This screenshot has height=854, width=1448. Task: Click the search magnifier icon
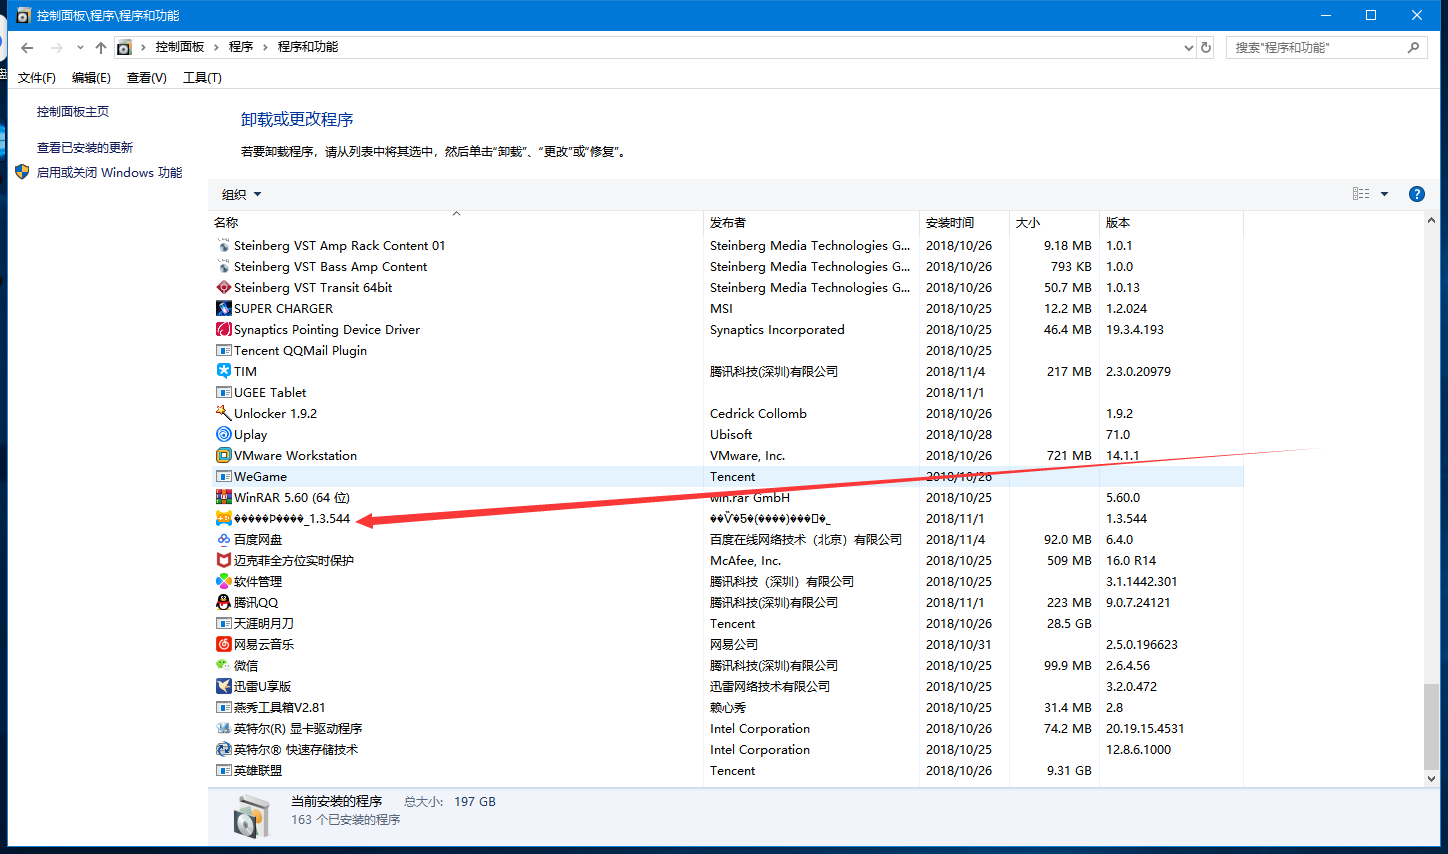click(1413, 47)
